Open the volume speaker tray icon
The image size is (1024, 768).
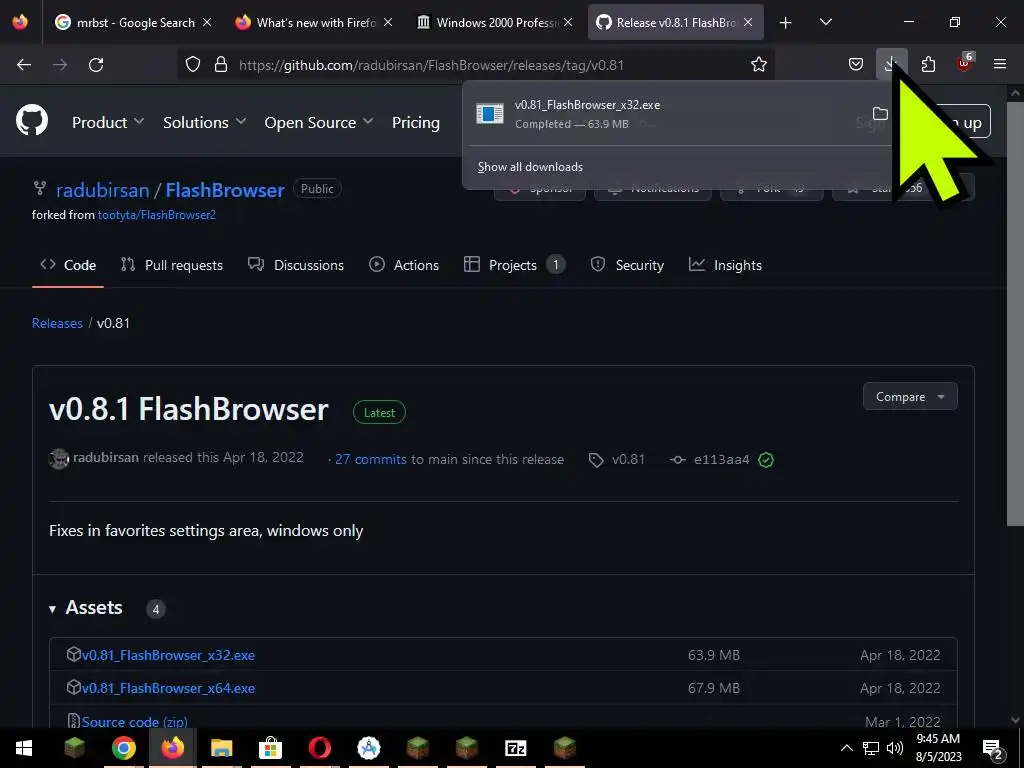pos(895,748)
